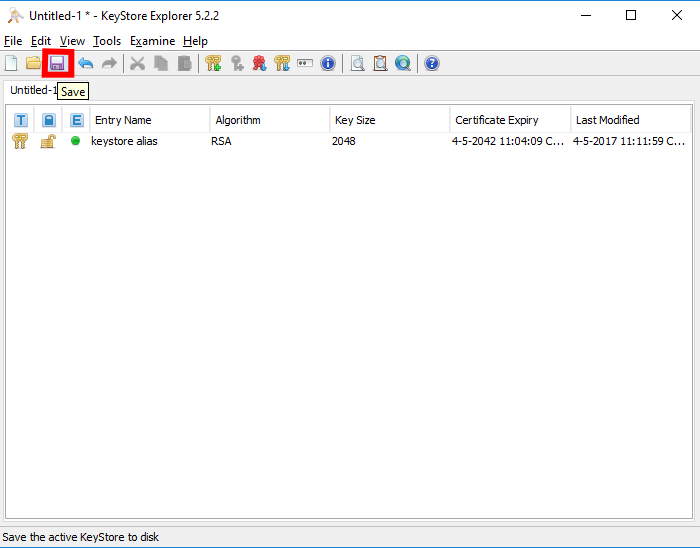The height and width of the screenshot is (548, 700).
Task: Open a keystore with the folder icon
Action: click(33, 63)
